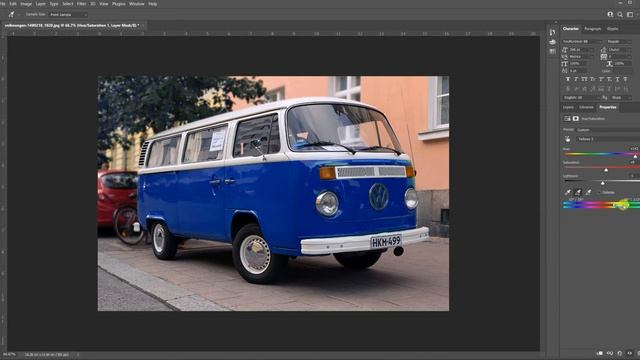
Task: Open the Plugins menu
Action: pyautogui.click(x=118, y=4)
